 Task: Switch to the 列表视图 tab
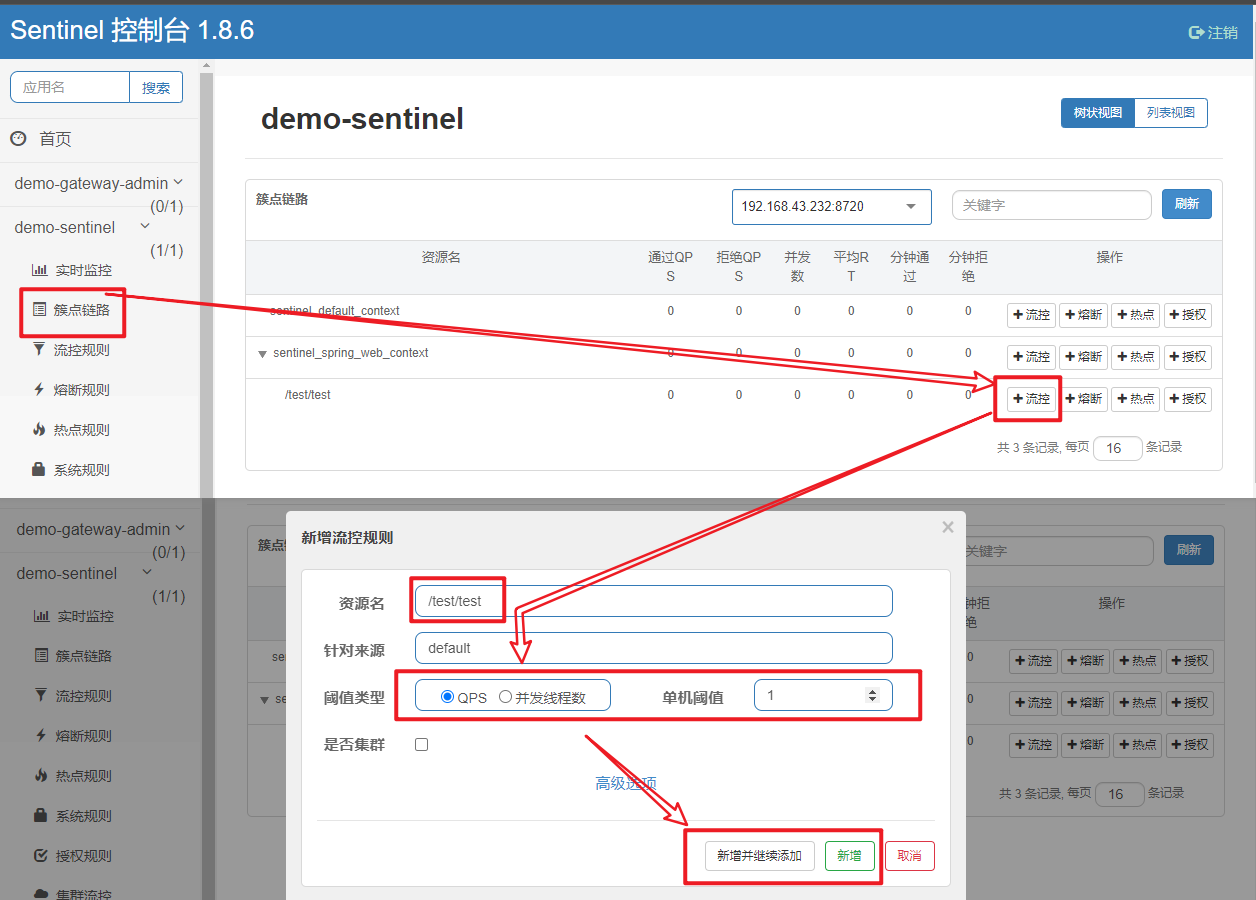tap(1170, 113)
